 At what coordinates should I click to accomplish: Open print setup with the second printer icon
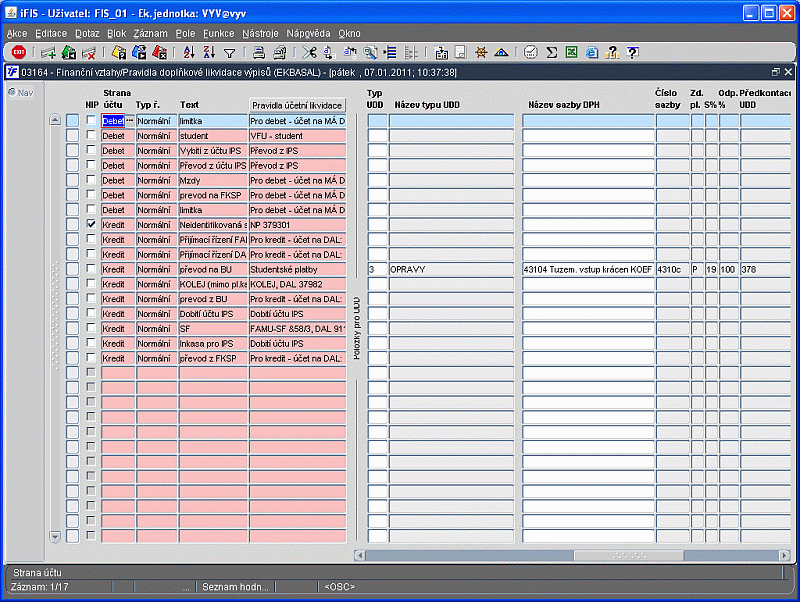pyautogui.click(x=280, y=52)
